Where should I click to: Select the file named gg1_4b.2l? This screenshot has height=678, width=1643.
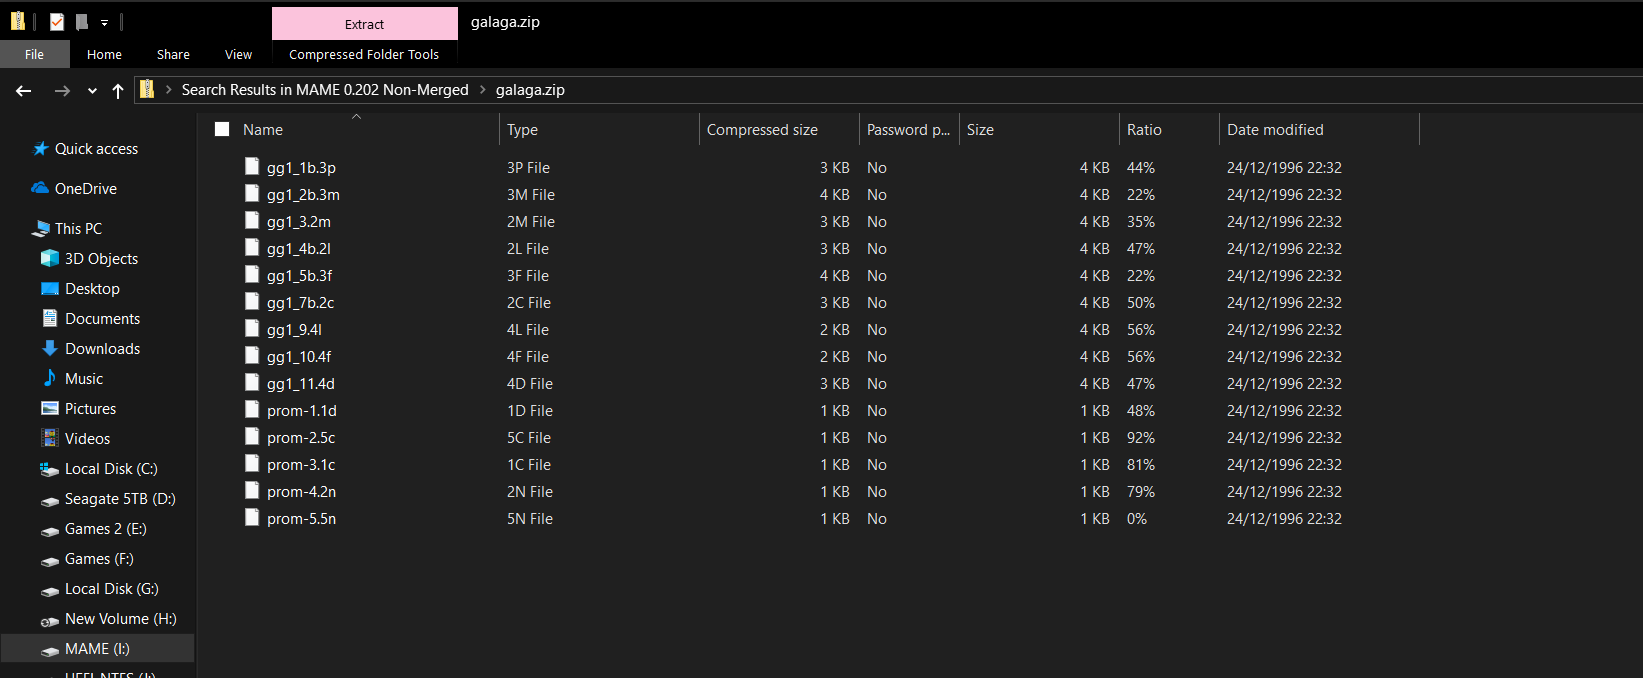(x=299, y=249)
